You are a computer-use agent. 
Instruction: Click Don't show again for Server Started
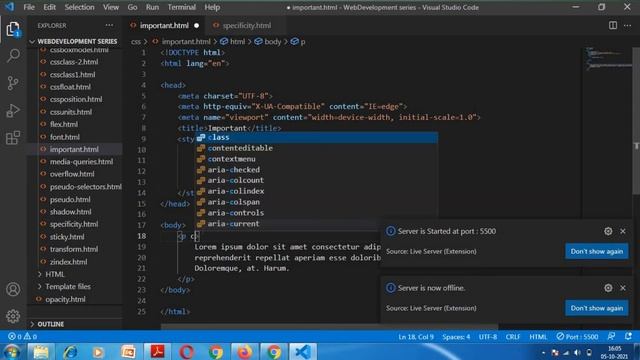coord(596,251)
